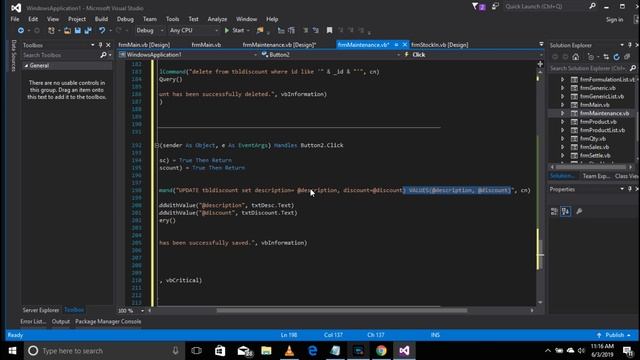Screen dimensions: 640x360
Task: Switch to the frmMain.vb code tab
Action: 206,45
